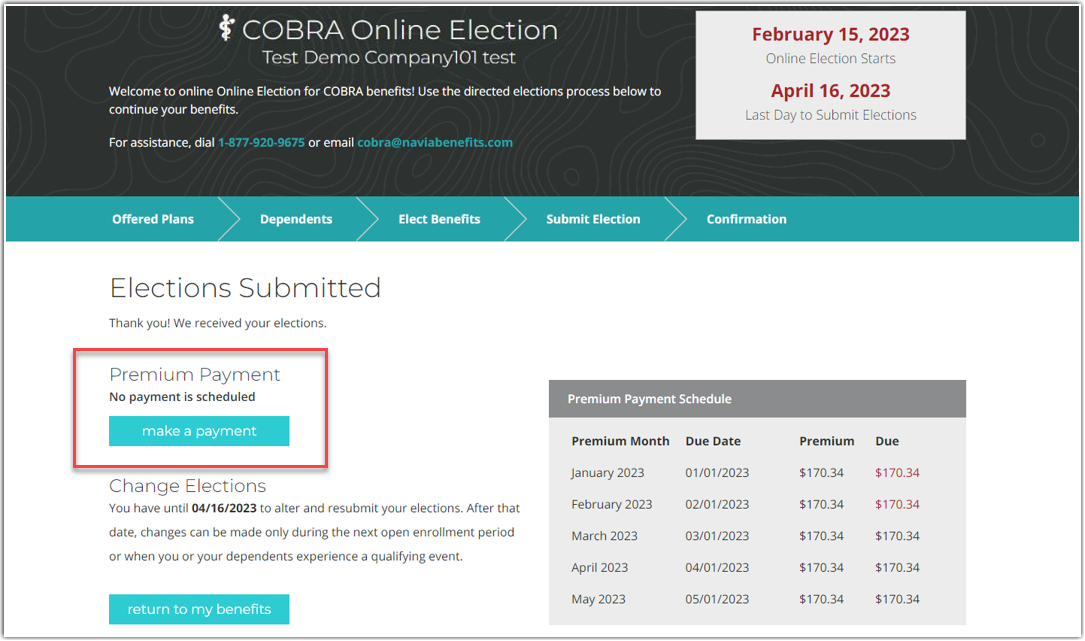Open the cobra@naviabenefits.com email link

point(435,142)
